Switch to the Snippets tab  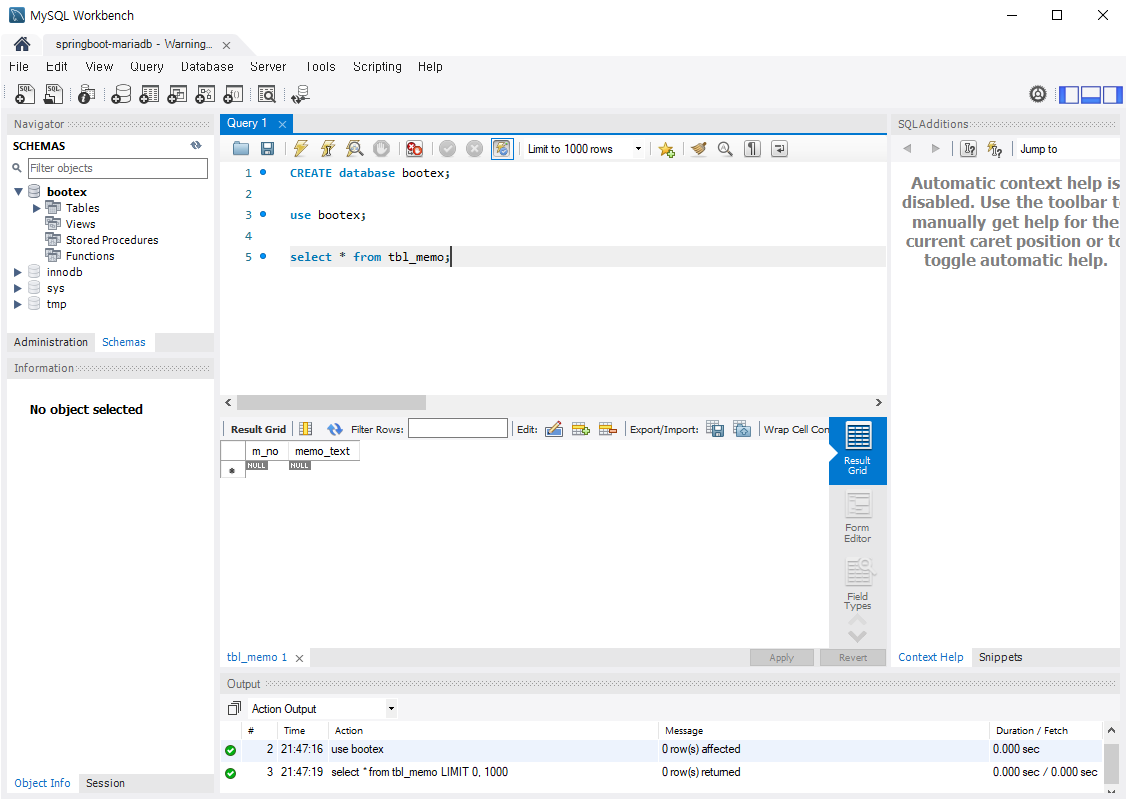coord(1000,657)
